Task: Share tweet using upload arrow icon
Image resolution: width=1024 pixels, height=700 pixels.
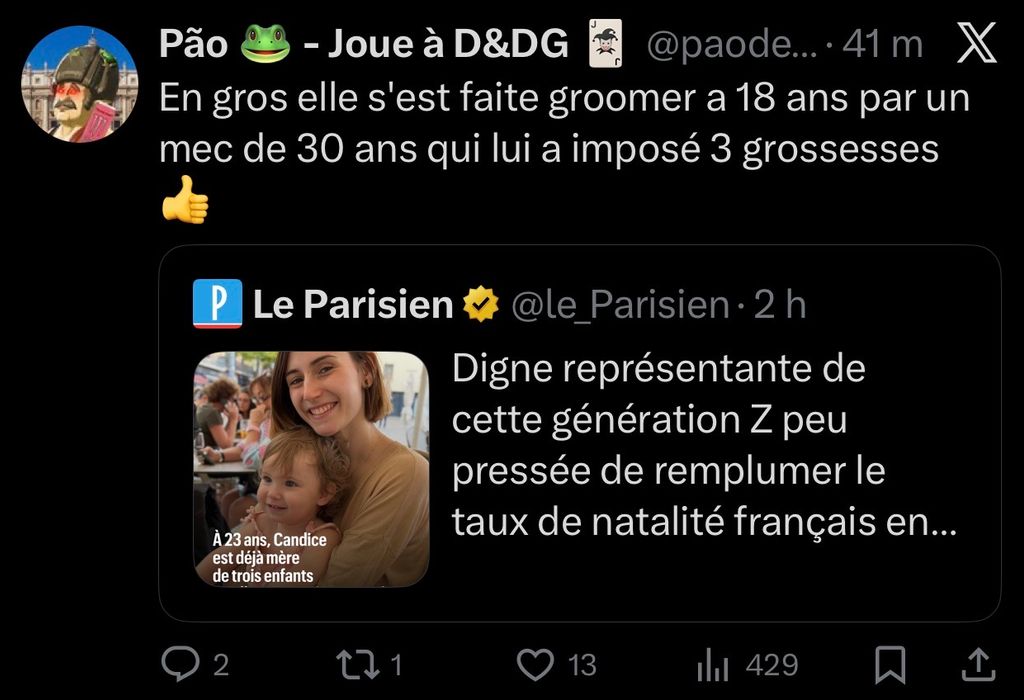Action: (979, 664)
